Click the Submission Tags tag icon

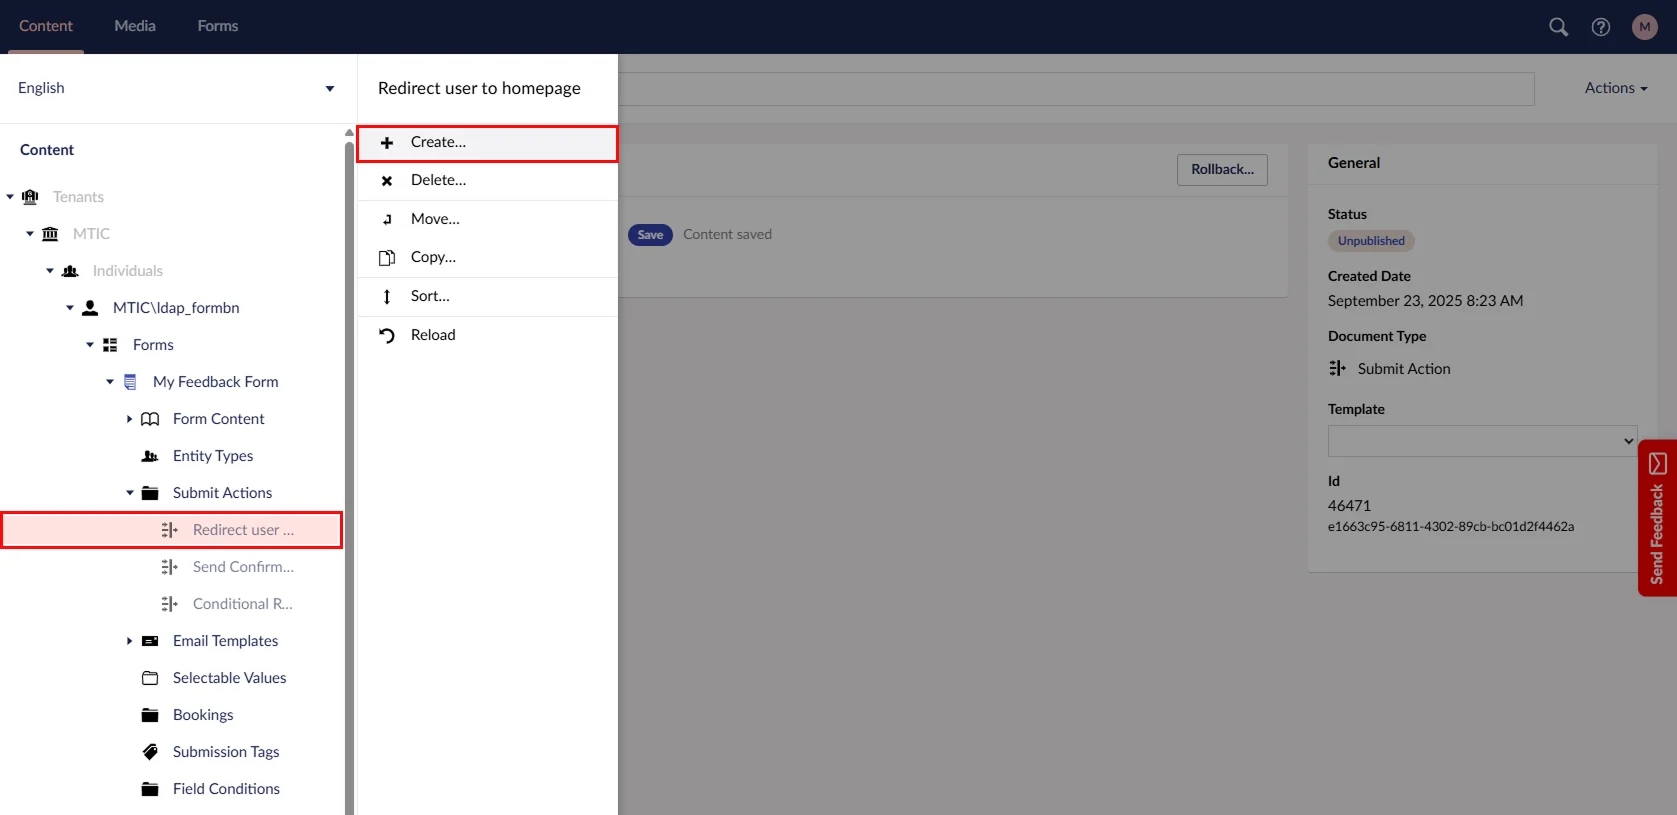click(150, 752)
